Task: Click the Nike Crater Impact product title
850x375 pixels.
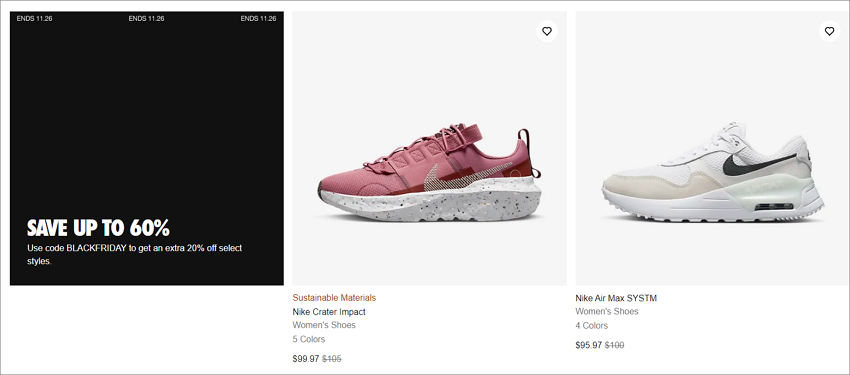Action: point(329,312)
